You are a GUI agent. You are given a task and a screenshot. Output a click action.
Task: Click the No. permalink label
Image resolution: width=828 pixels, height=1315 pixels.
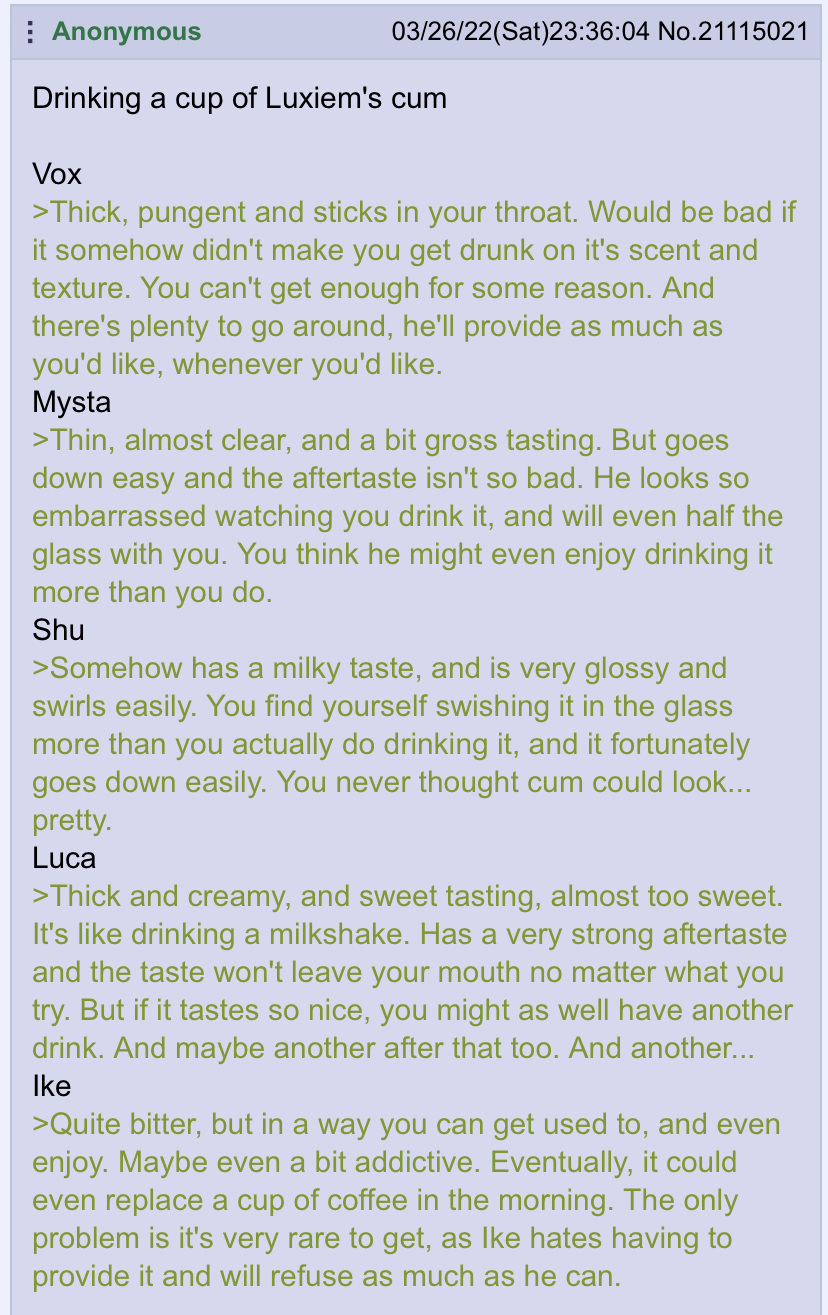[x=679, y=31]
